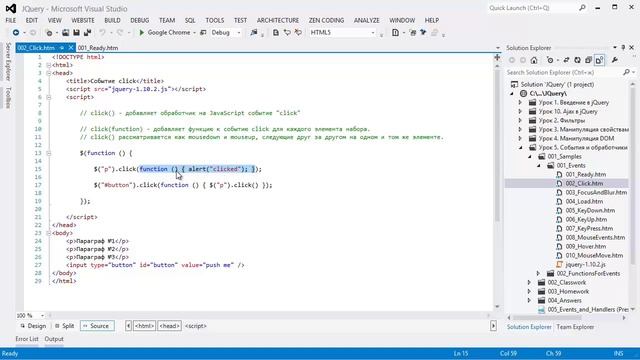This screenshot has height=360, width=640.
Task: Open the BUILD menu
Action: 112,20
